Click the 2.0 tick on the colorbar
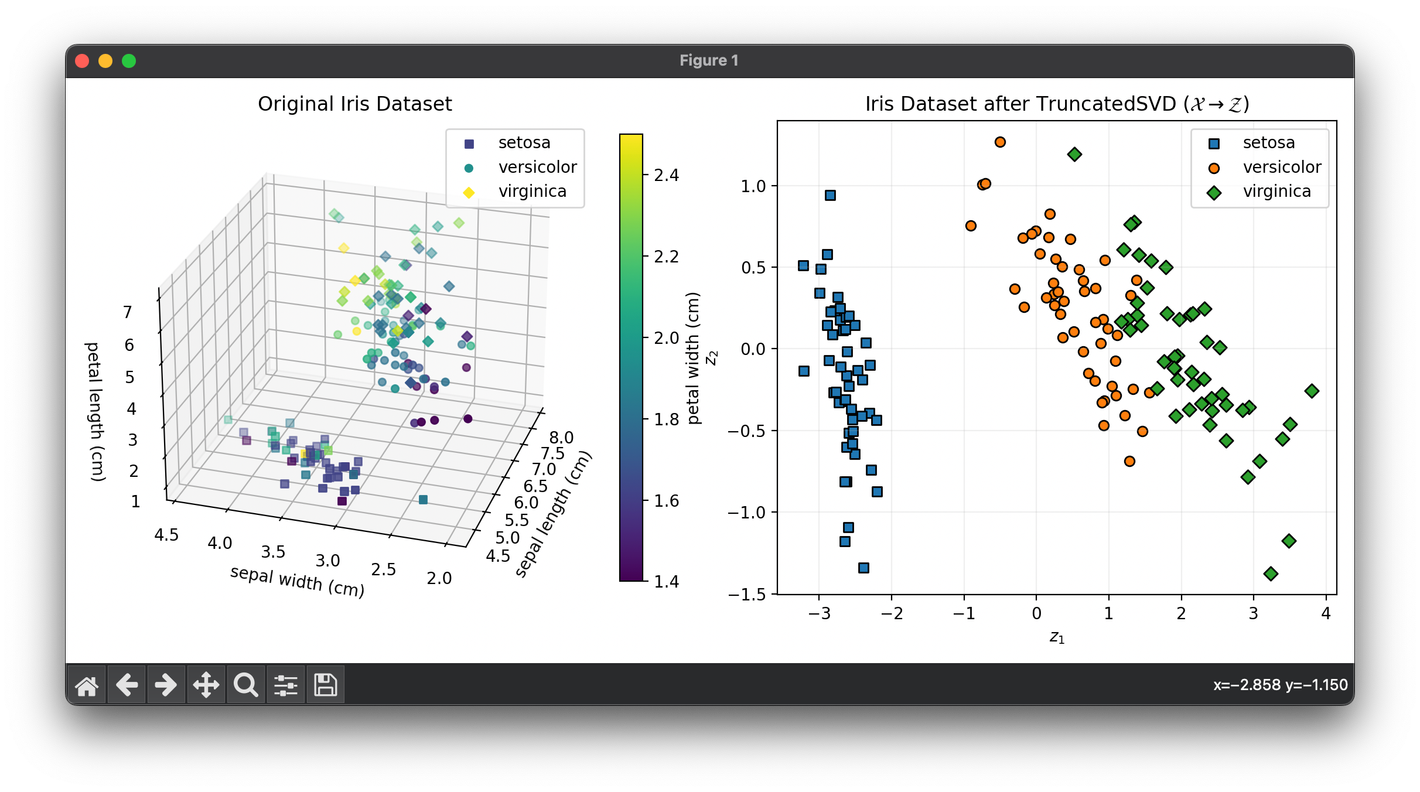Screen dimensions: 1420x792 (x=667, y=338)
